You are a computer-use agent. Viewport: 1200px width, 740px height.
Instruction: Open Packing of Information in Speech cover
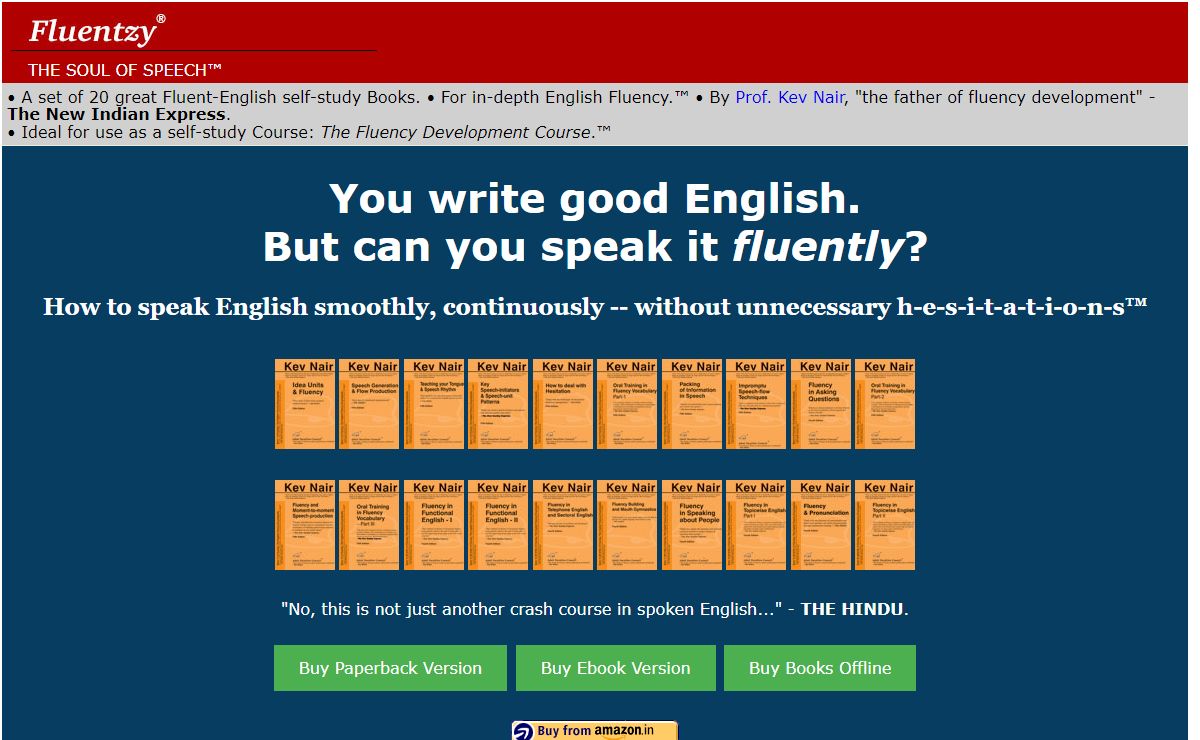tap(692, 404)
